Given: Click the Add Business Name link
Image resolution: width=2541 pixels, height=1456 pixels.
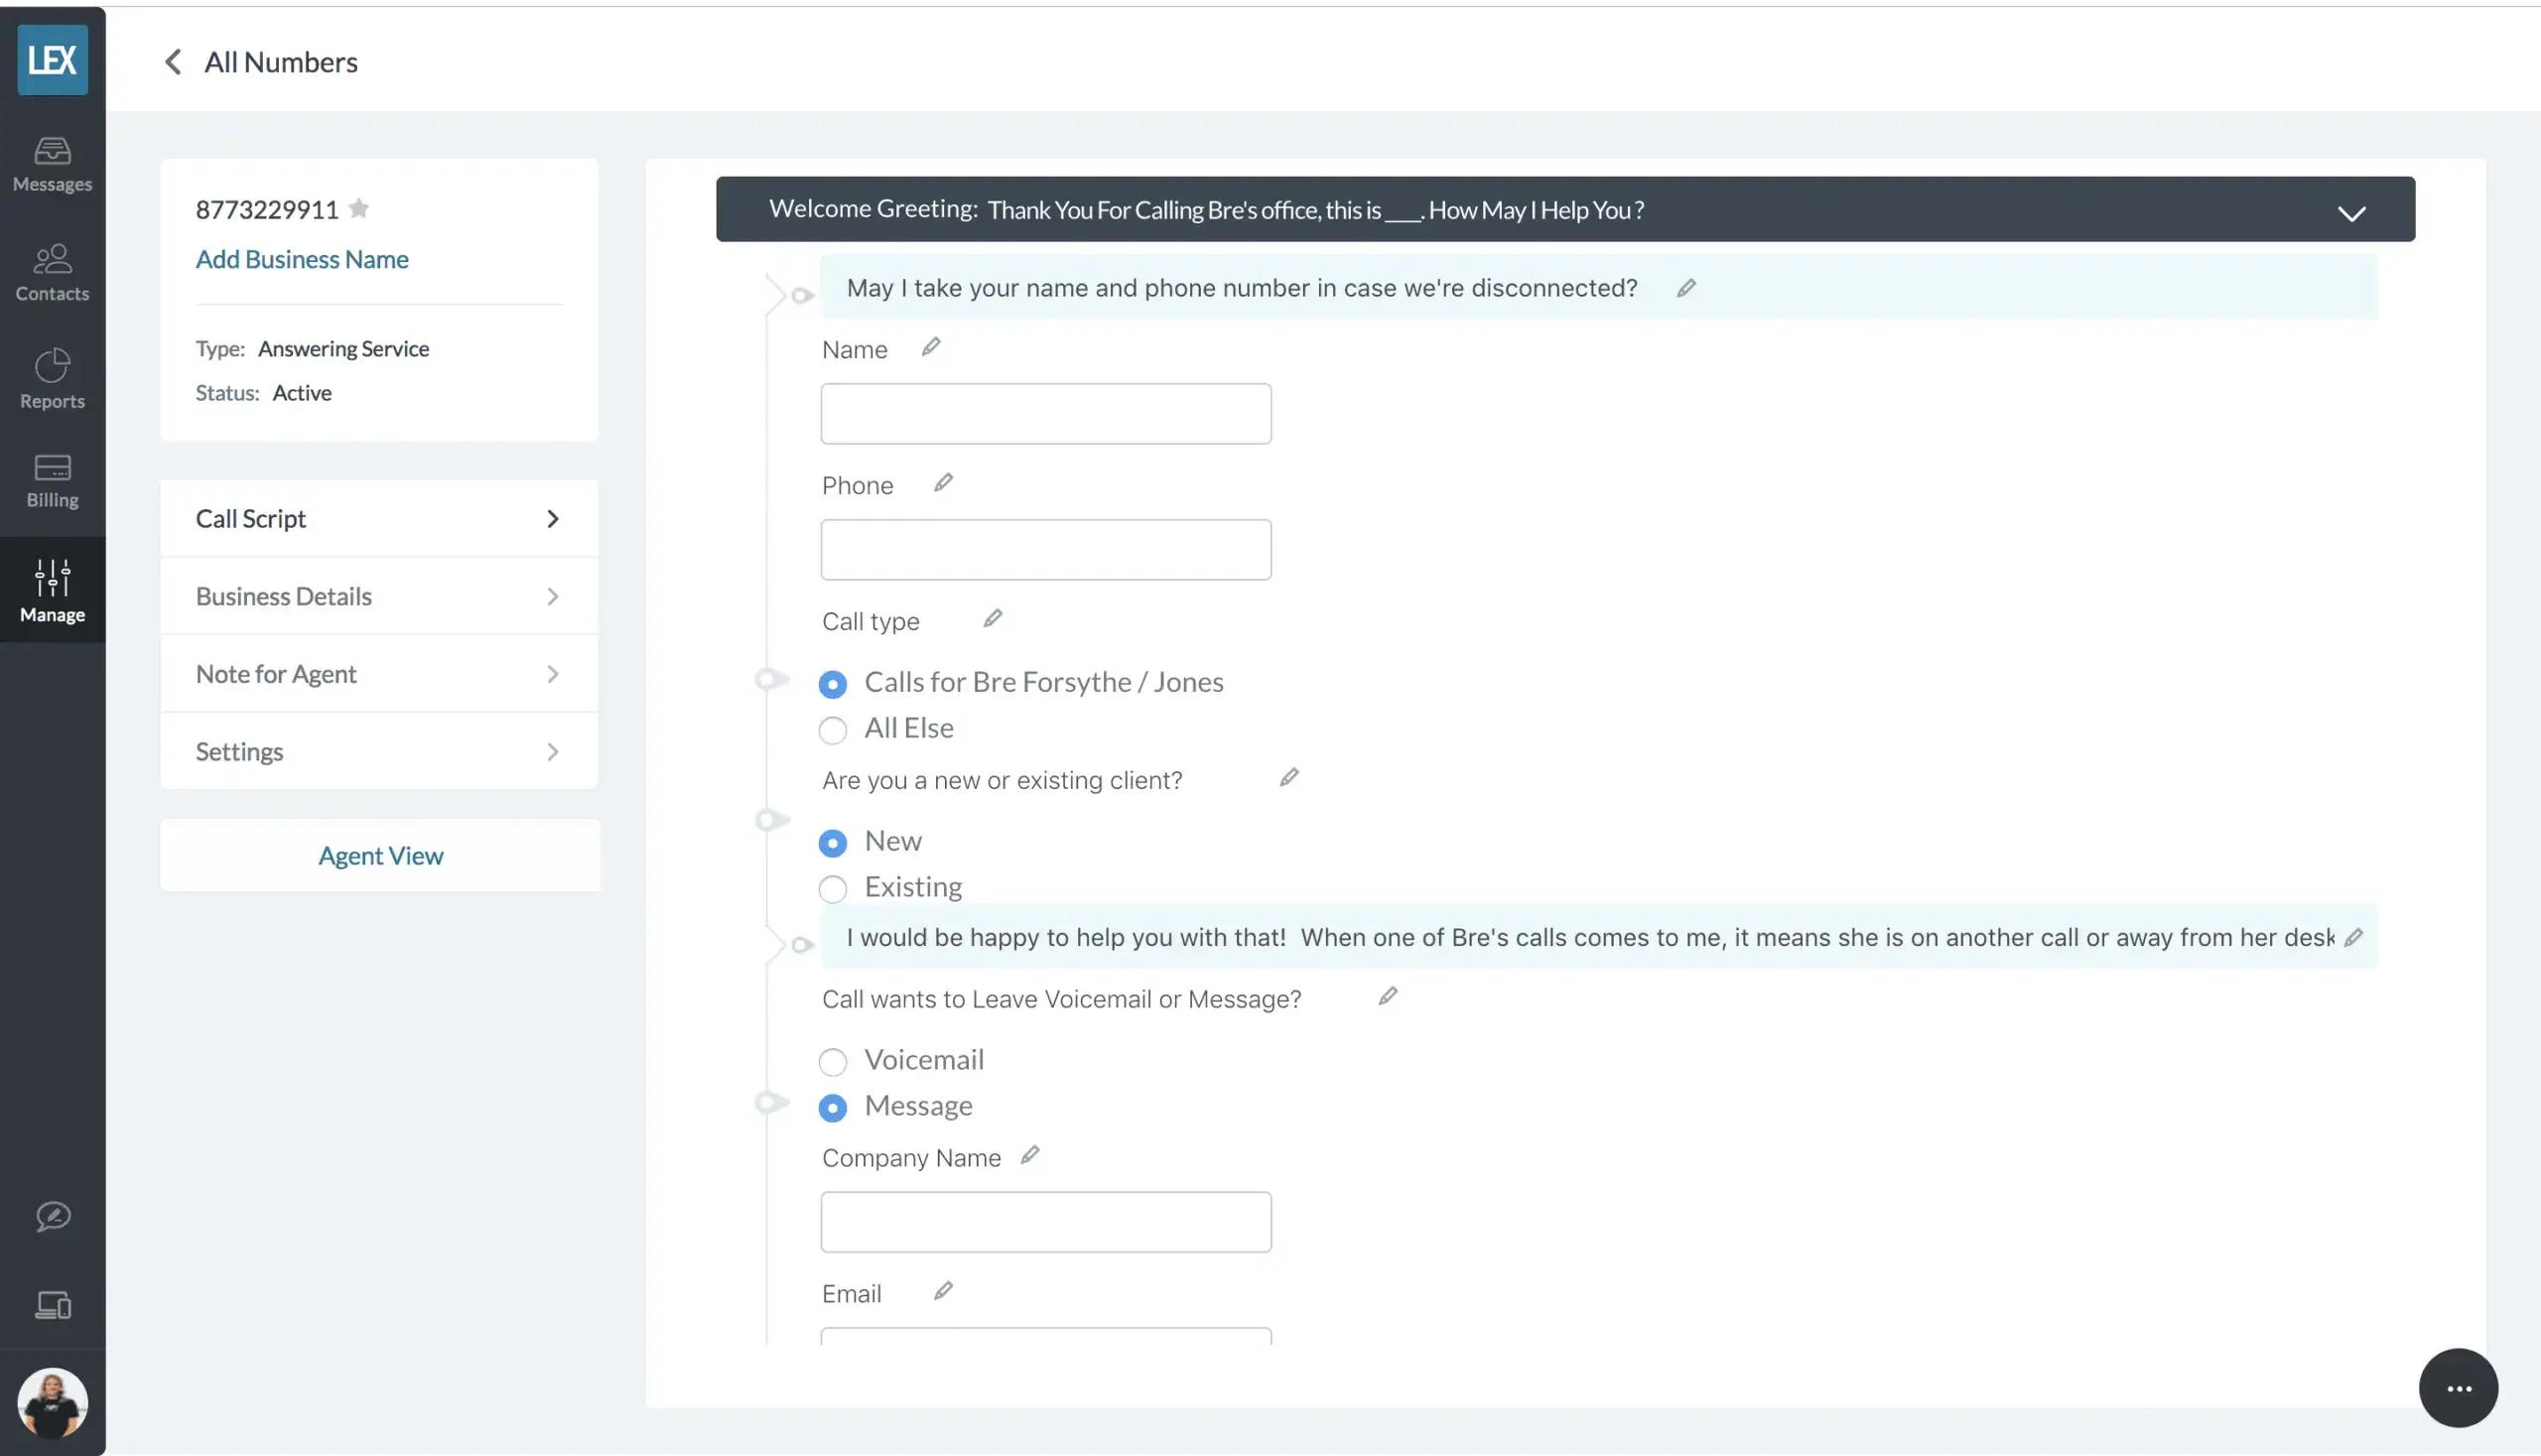Looking at the screenshot, I should point(302,259).
